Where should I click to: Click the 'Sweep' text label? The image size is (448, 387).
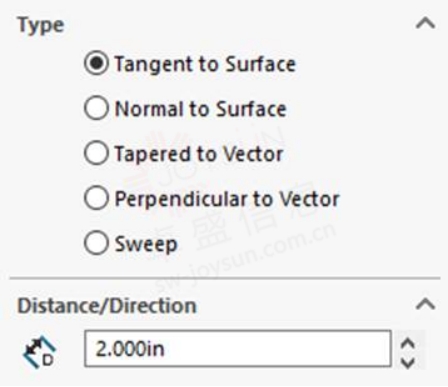(146, 244)
